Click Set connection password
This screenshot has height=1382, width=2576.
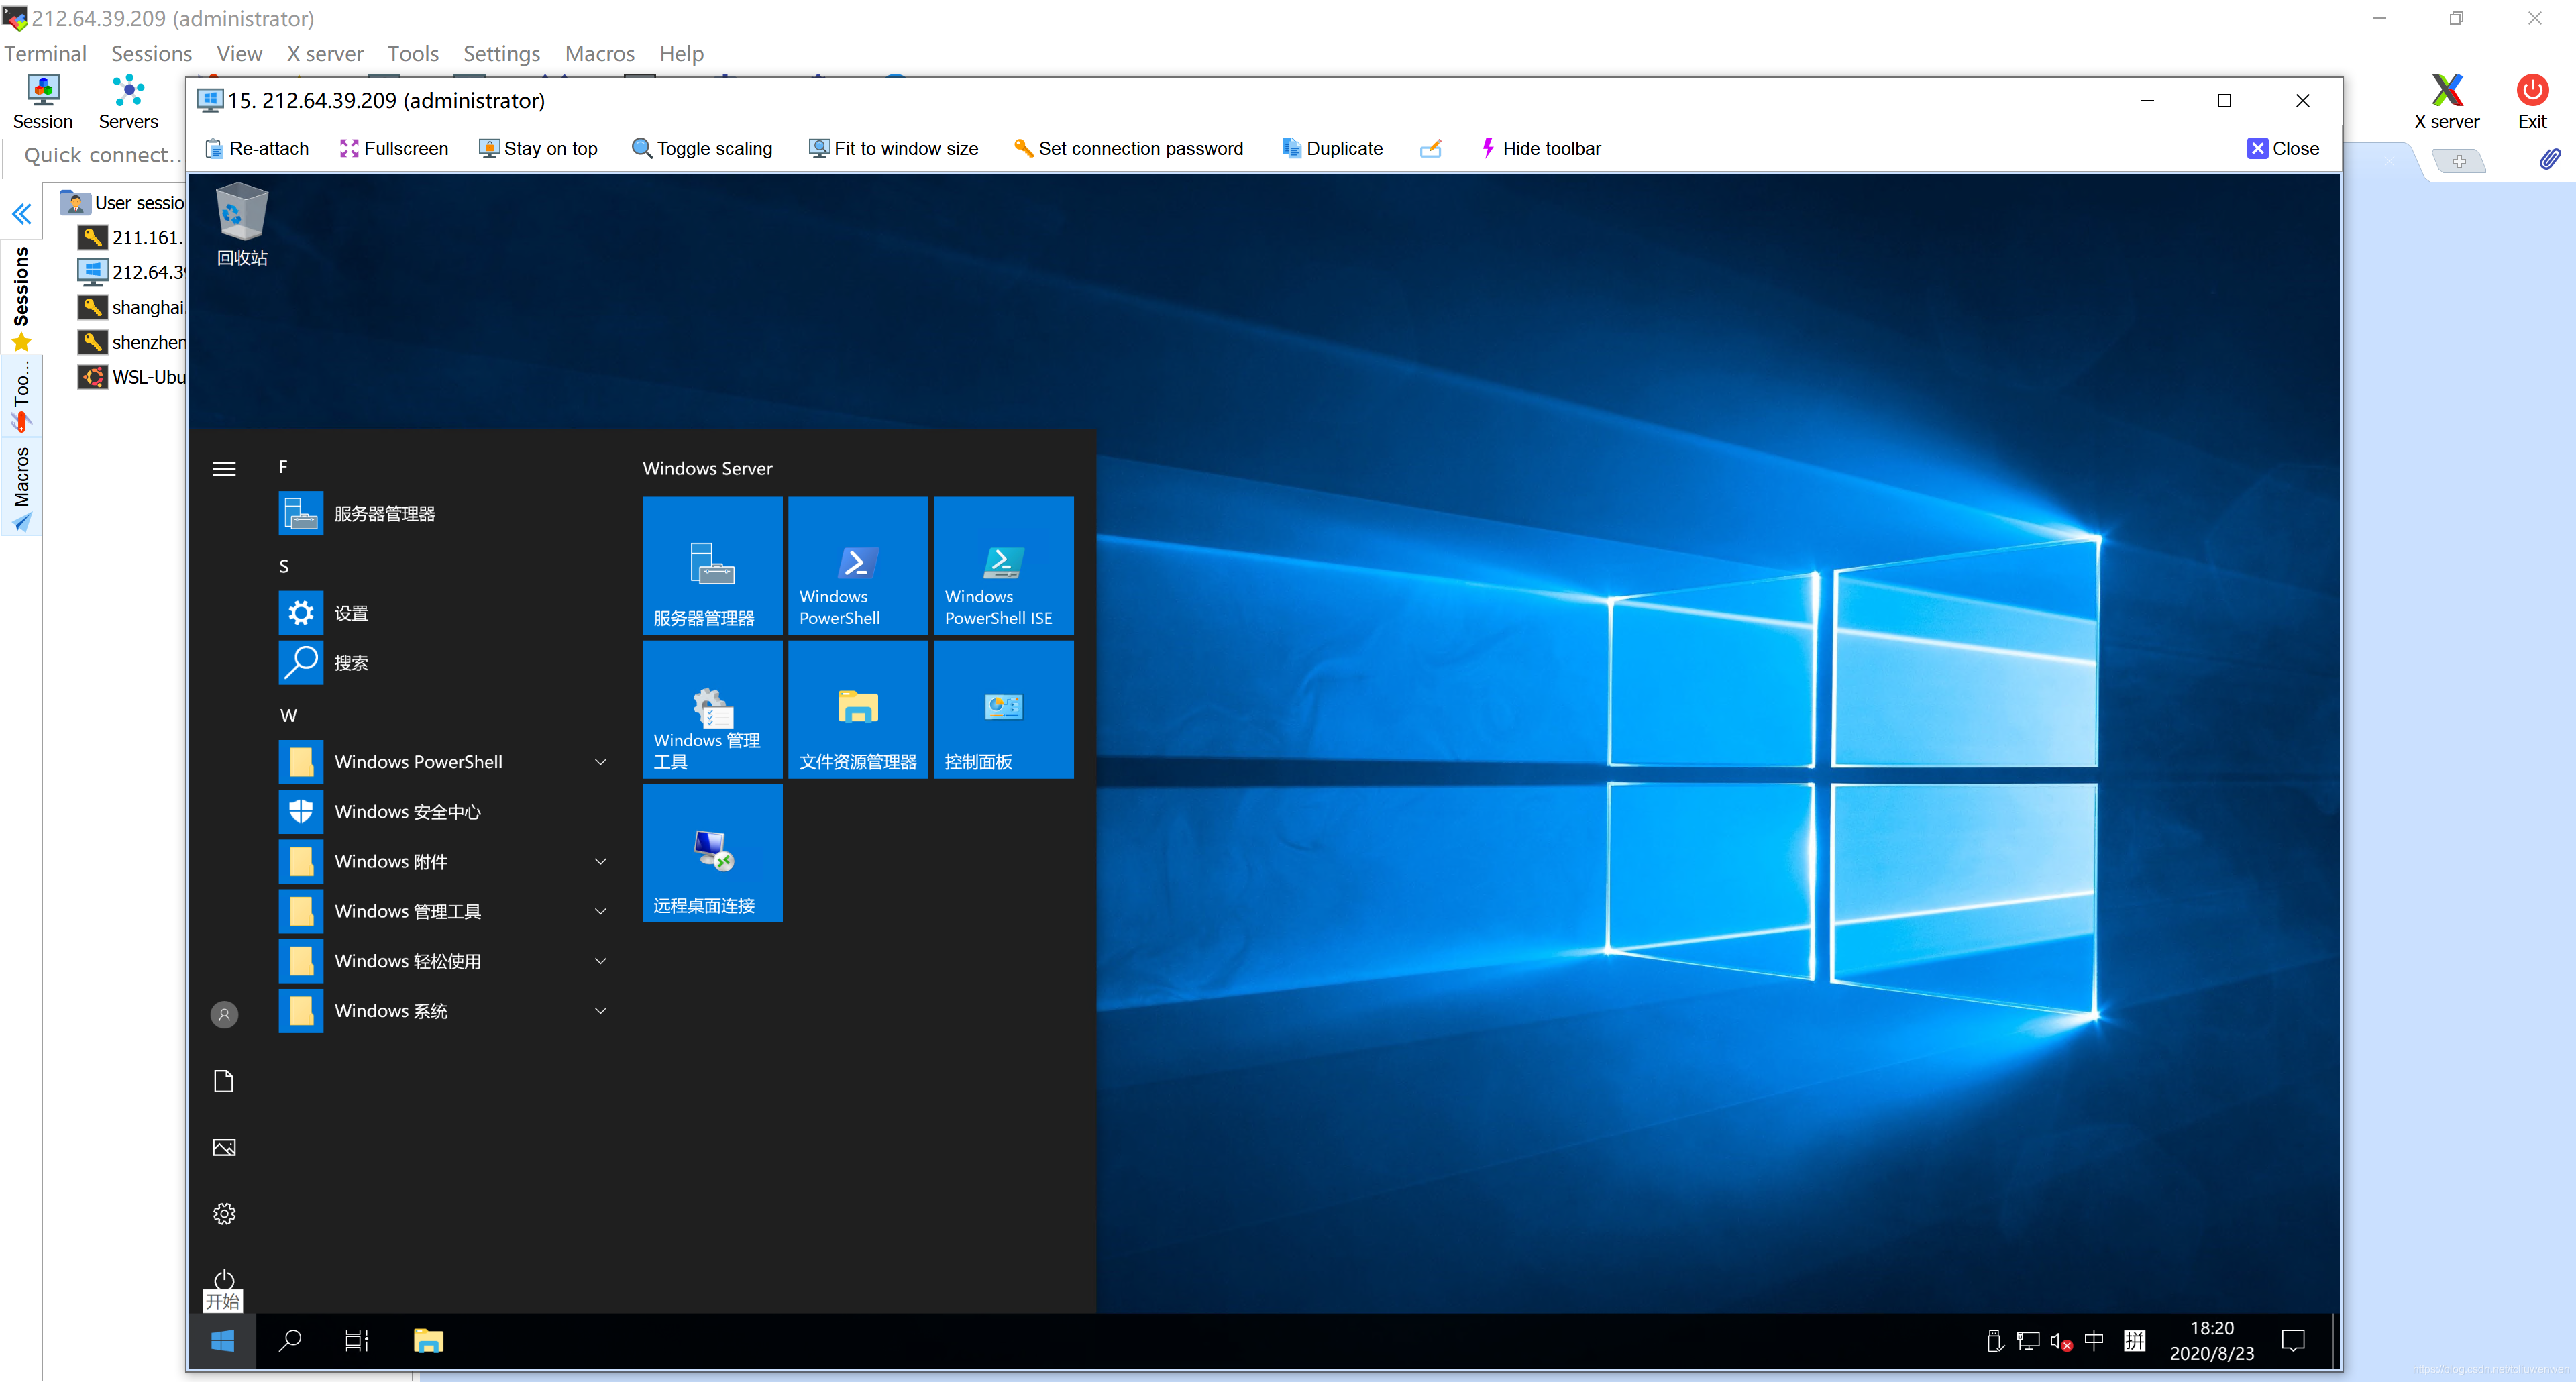click(1128, 148)
